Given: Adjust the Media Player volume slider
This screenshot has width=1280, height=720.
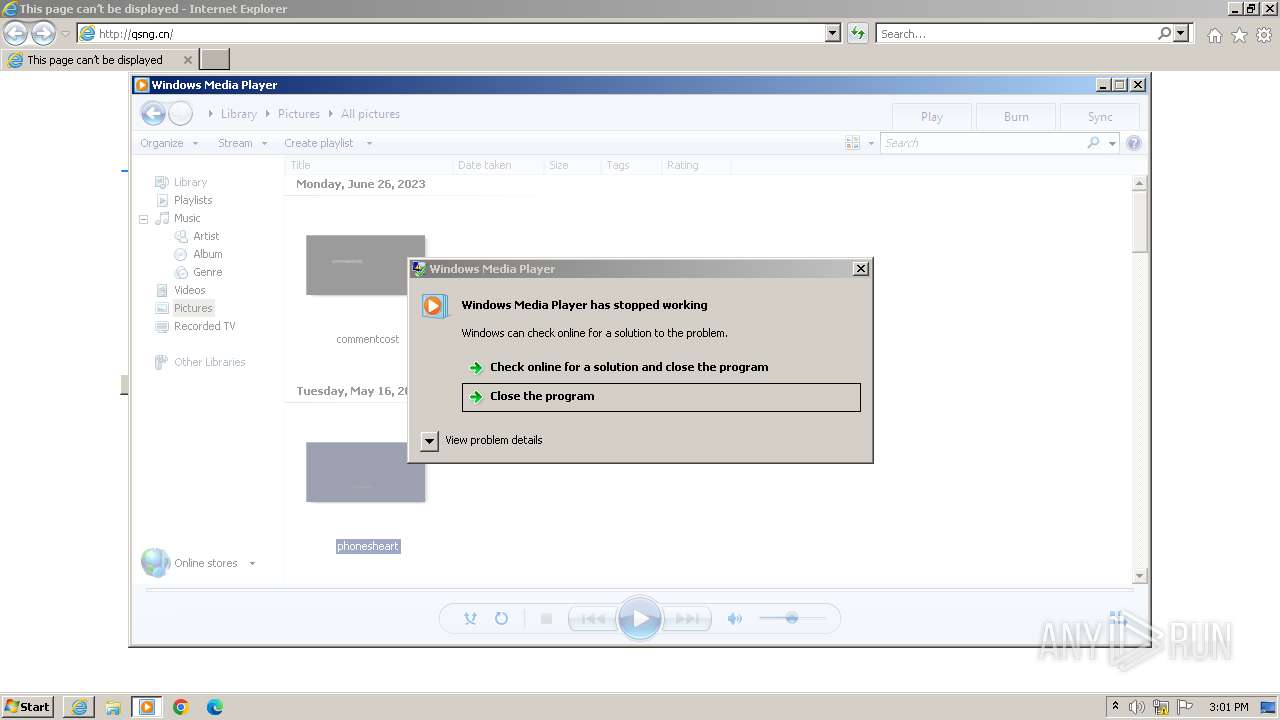Looking at the screenshot, I should tap(792, 619).
